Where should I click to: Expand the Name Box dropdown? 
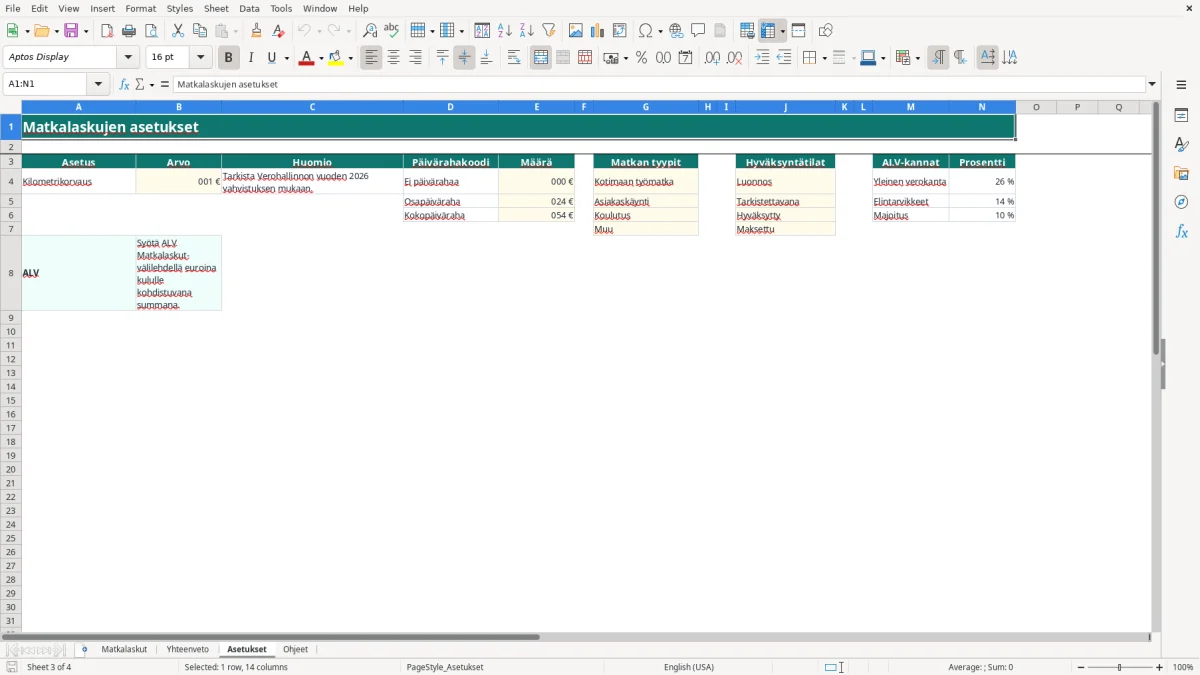pos(98,84)
